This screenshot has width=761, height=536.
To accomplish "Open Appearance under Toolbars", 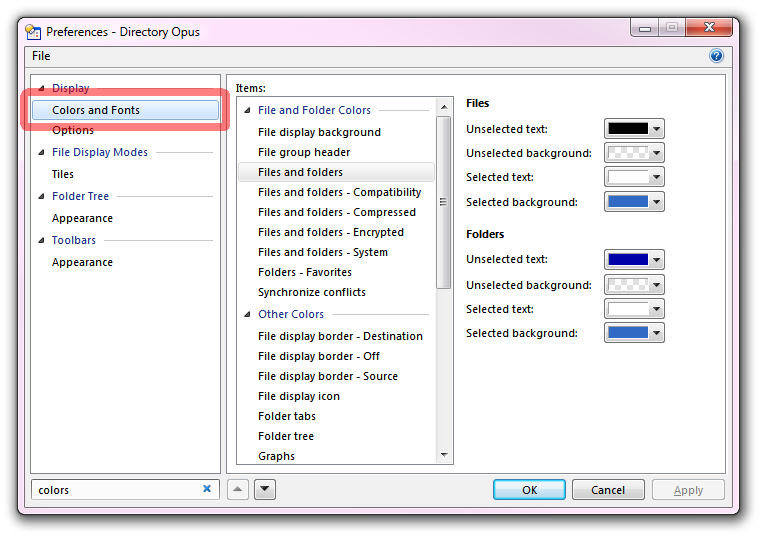I will coord(83,263).
